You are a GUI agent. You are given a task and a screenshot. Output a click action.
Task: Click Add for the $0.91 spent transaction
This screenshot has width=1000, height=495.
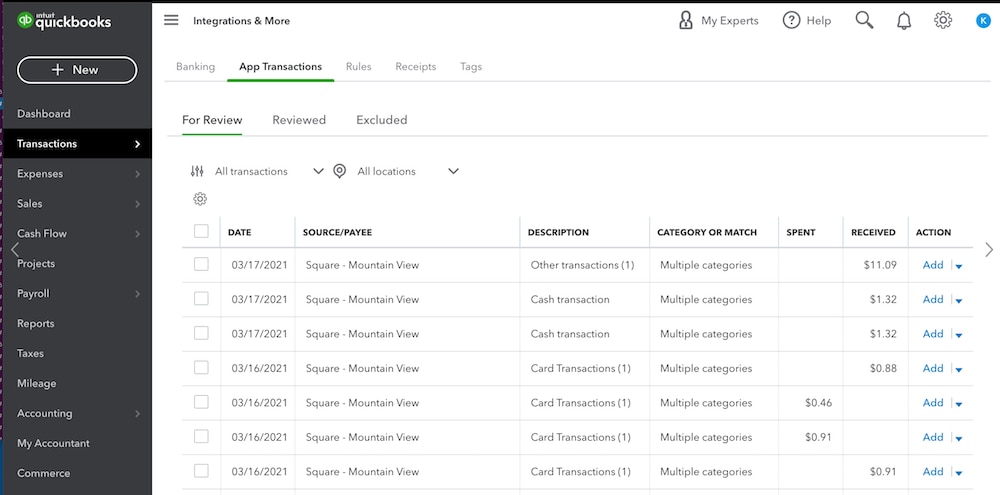(x=933, y=437)
